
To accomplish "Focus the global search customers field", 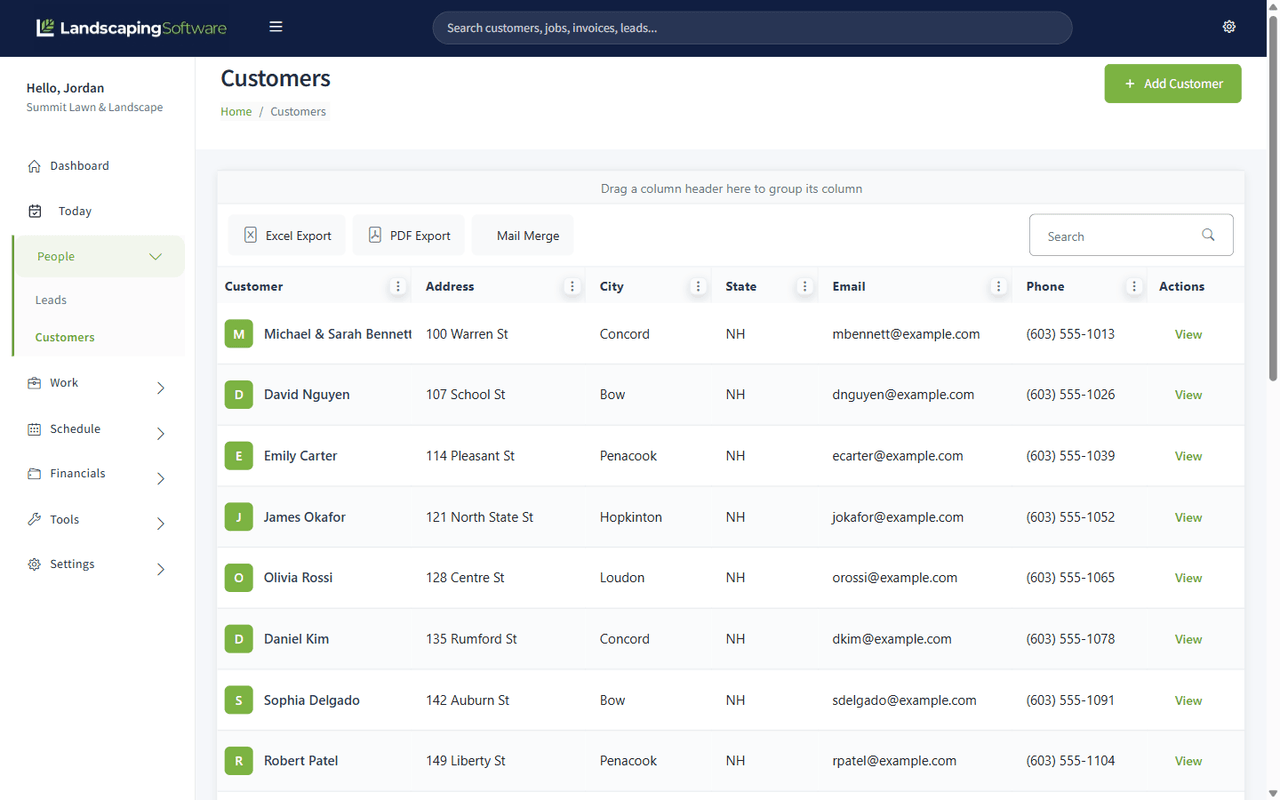I will coord(752,28).
